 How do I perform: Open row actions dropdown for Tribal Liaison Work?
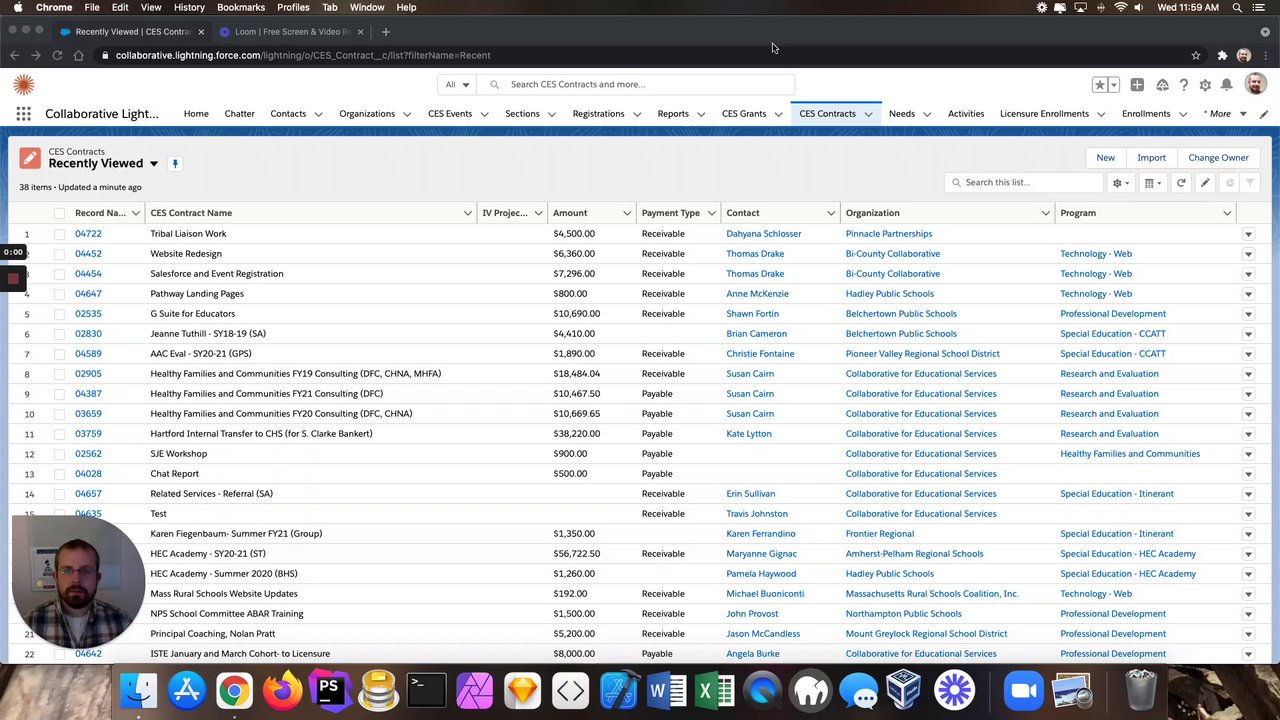pyautogui.click(x=1248, y=234)
